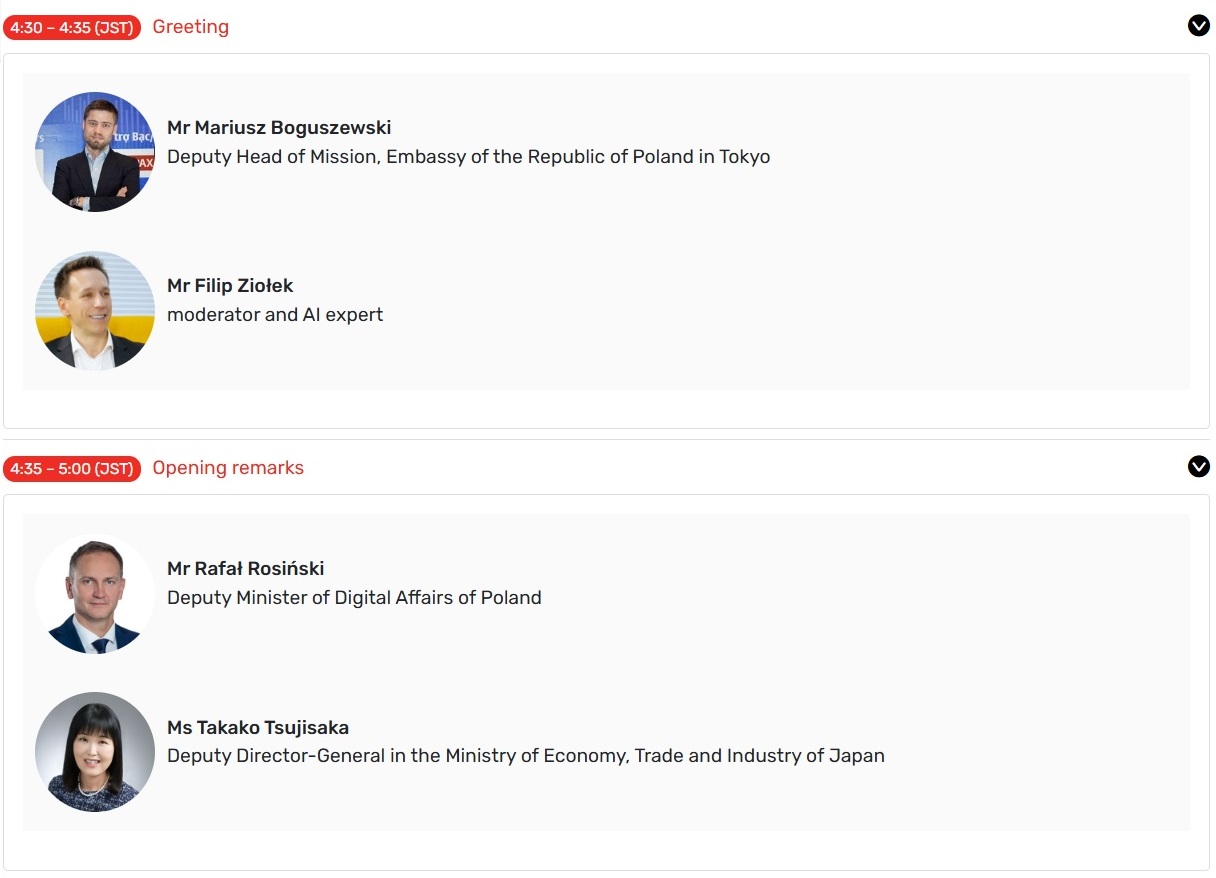This screenshot has height=878, width=1216.
Task: Click the word Japan in the ministry title
Action: coord(857,756)
